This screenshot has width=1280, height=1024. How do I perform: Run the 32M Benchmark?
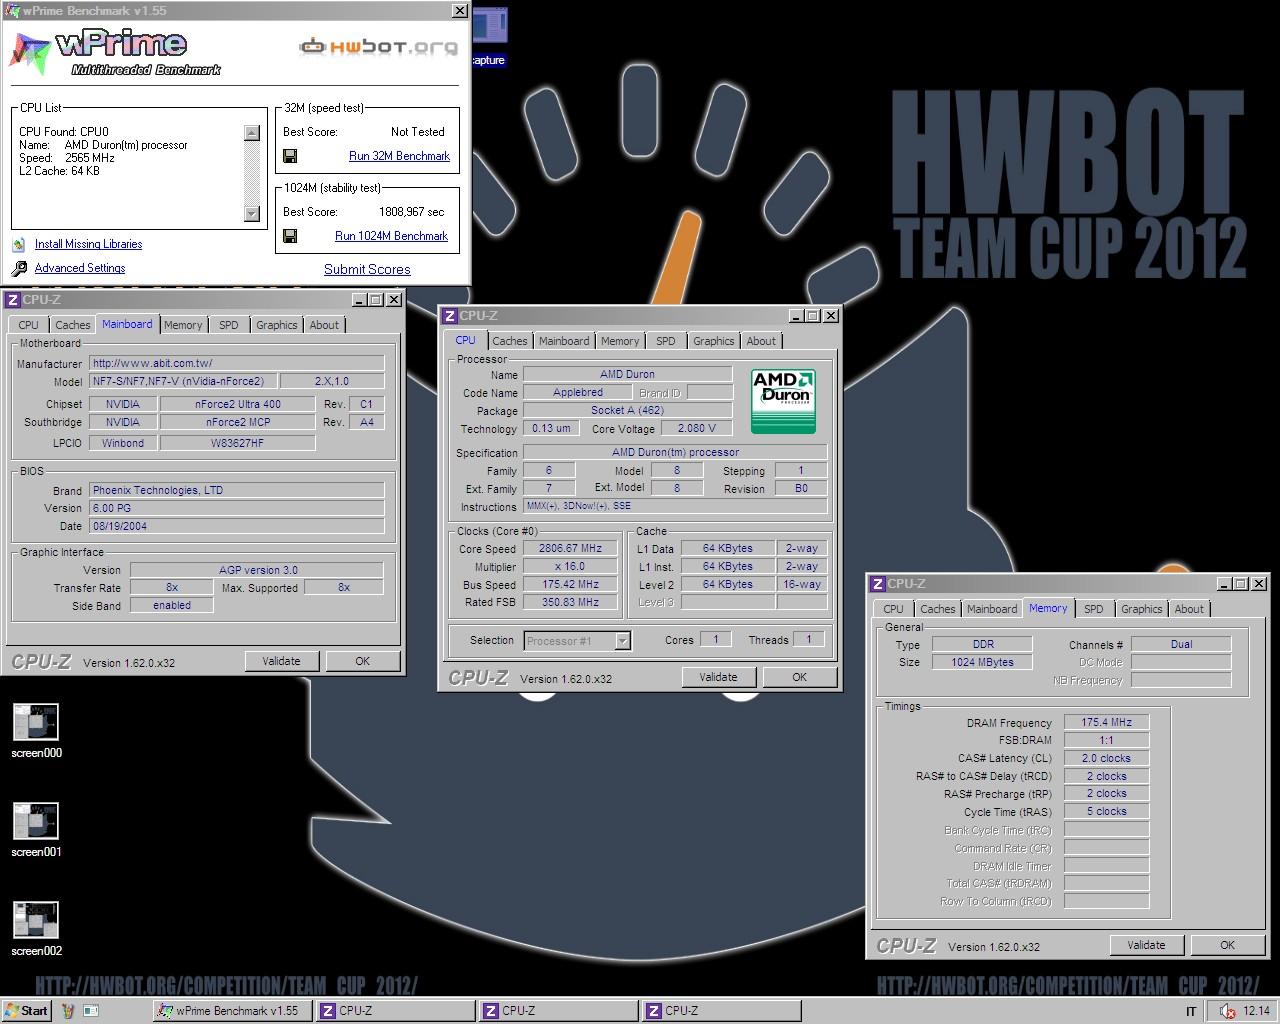[399, 156]
